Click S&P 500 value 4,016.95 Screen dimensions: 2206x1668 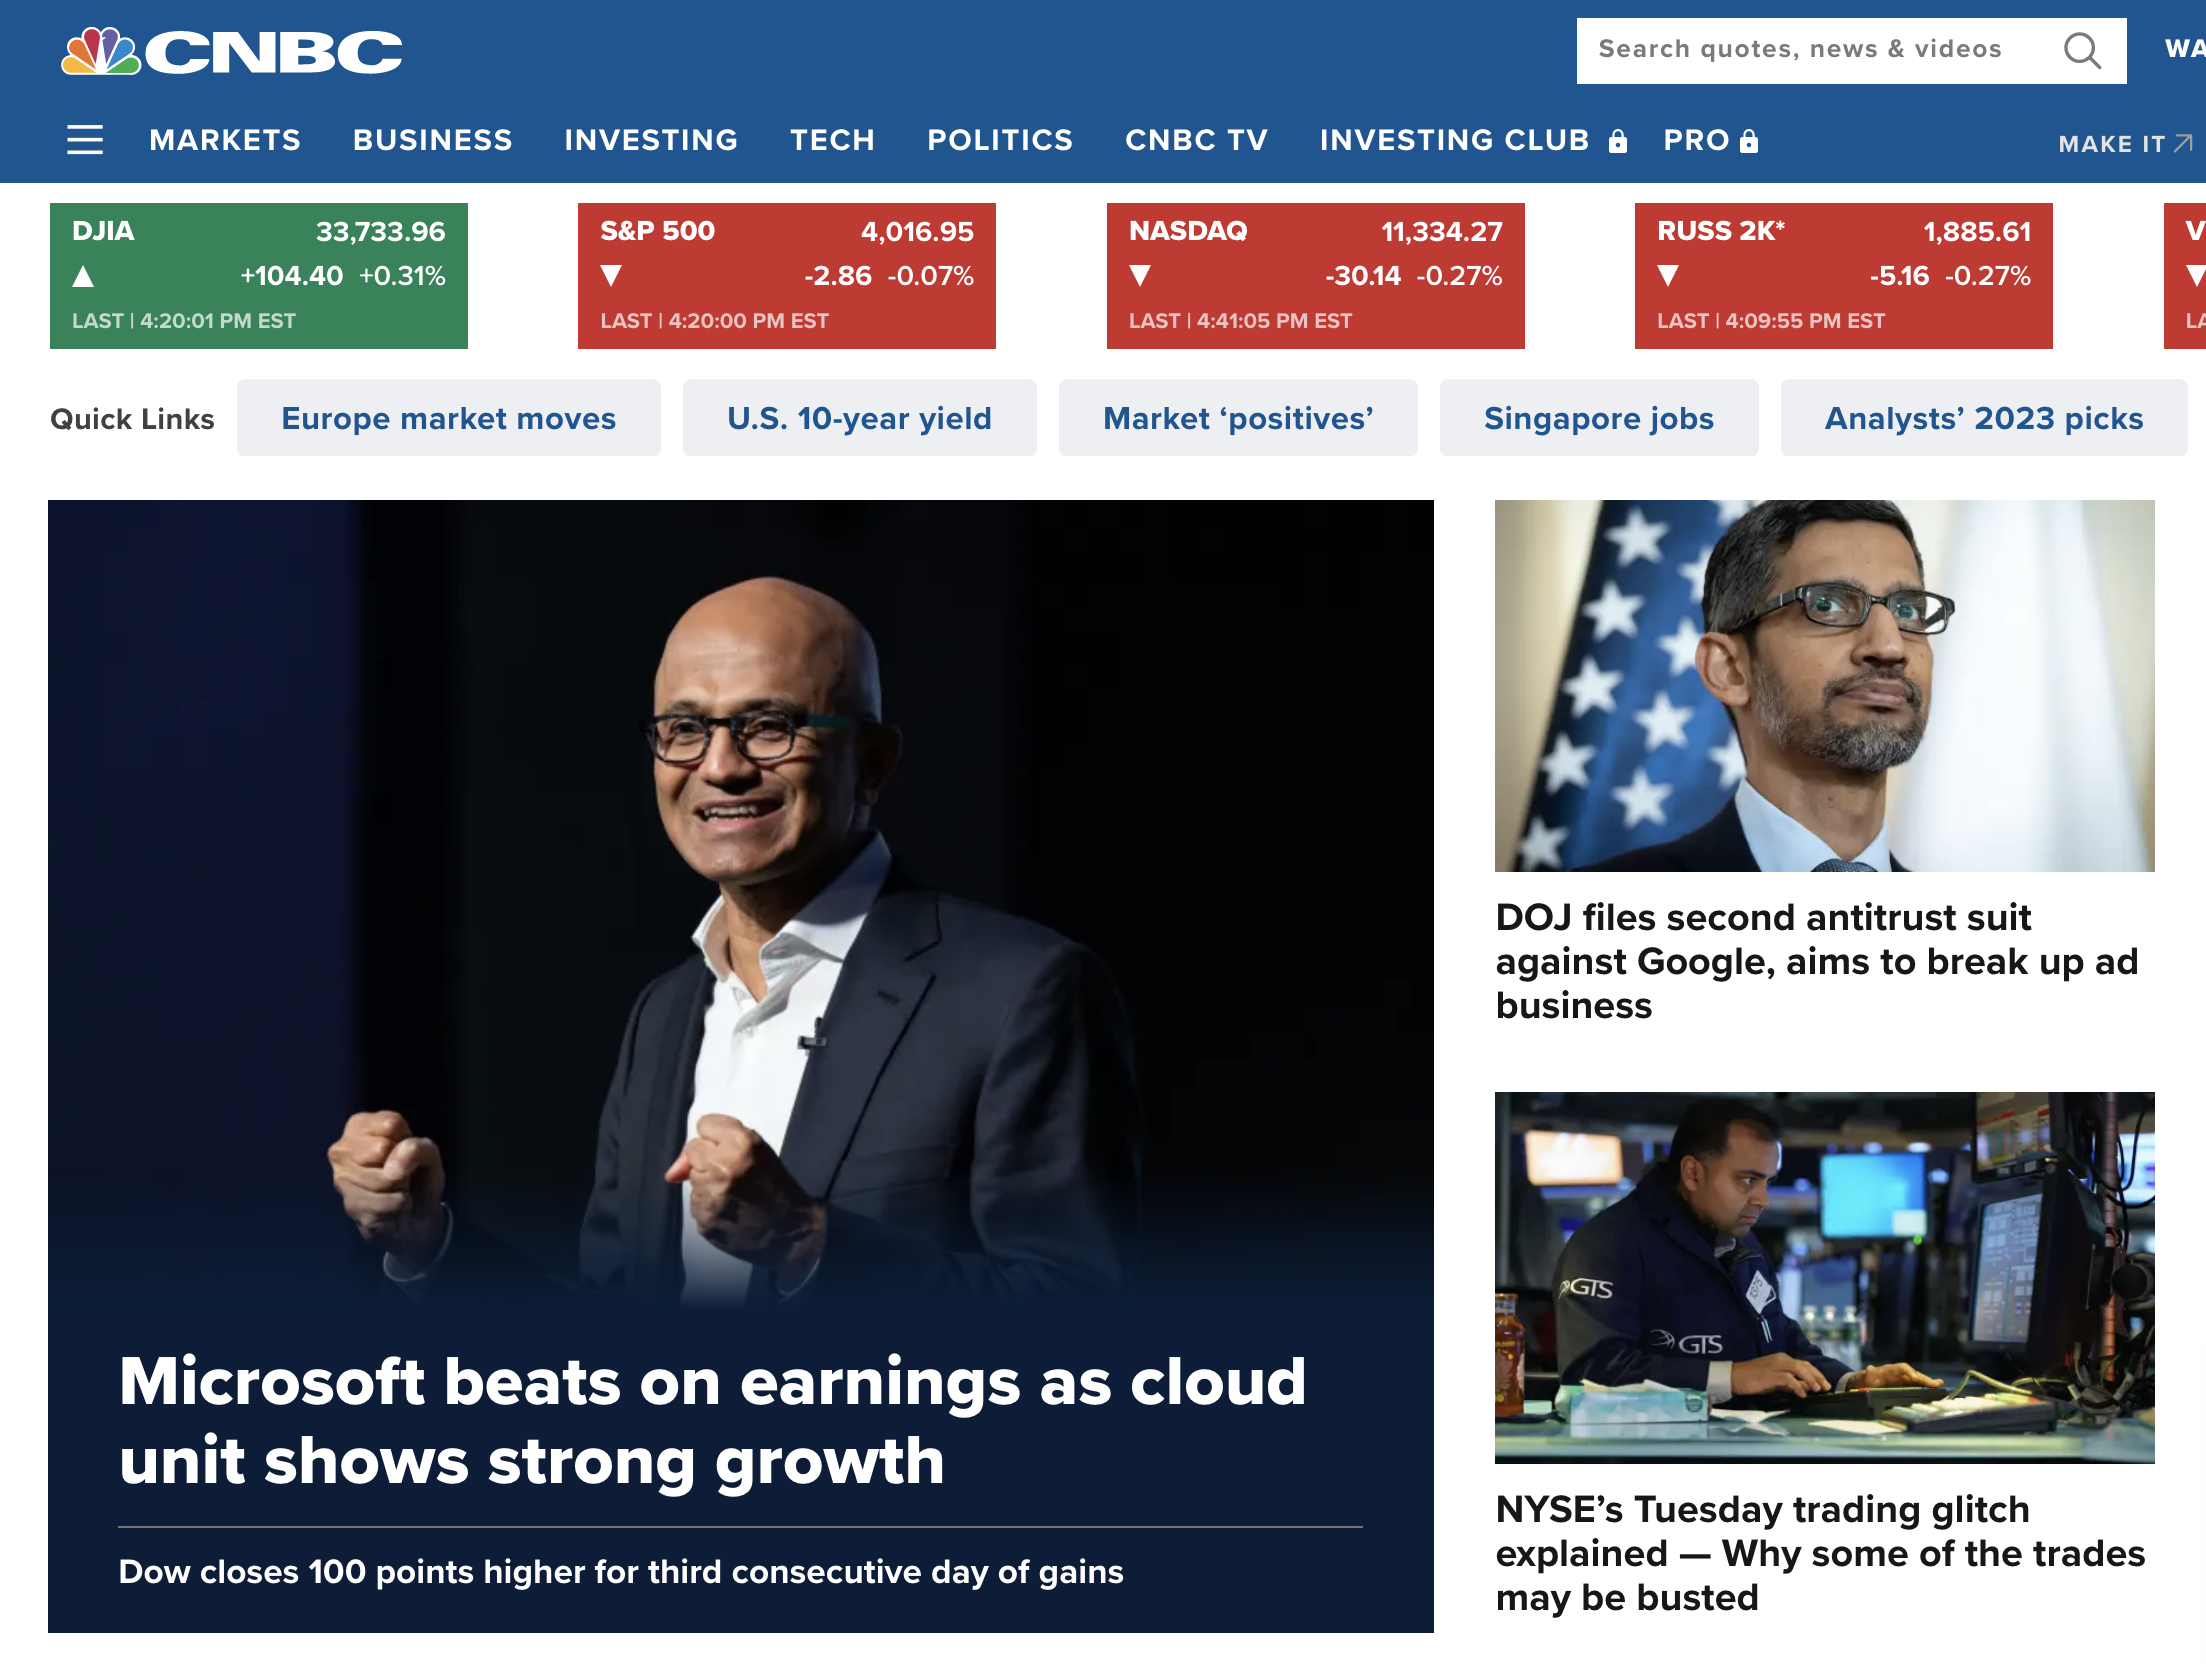tap(917, 232)
